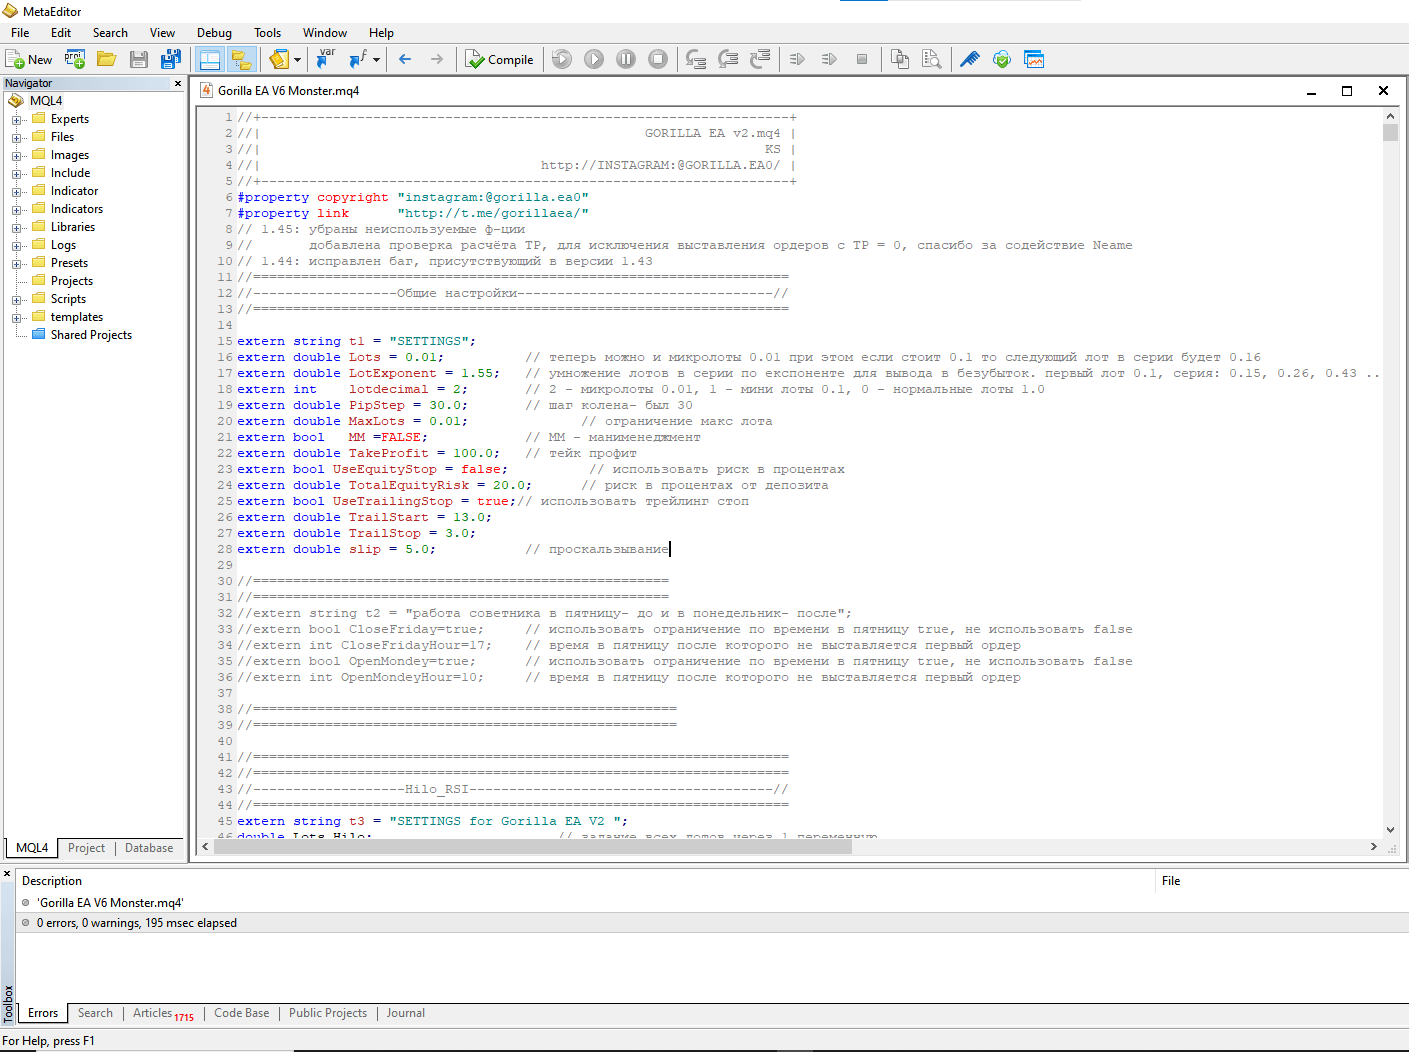Open the Tools menu
Image resolution: width=1409 pixels, height=1052 pixels.
(x=267, y=33)
